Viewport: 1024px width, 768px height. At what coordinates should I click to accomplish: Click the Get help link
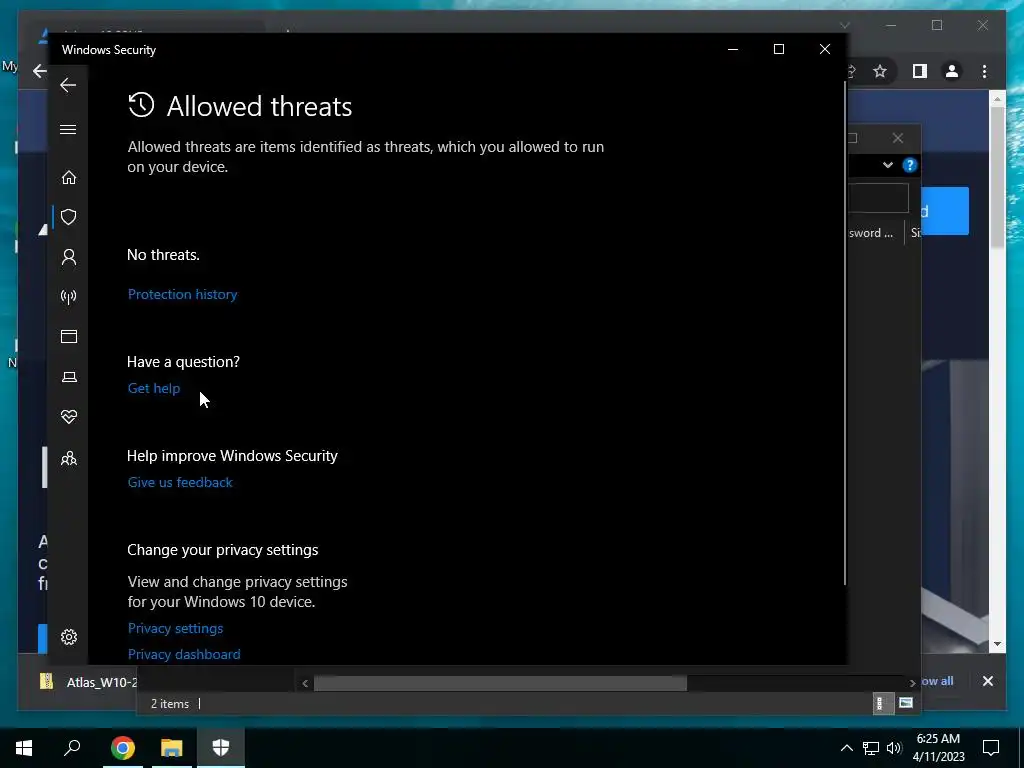pos(153,388)
